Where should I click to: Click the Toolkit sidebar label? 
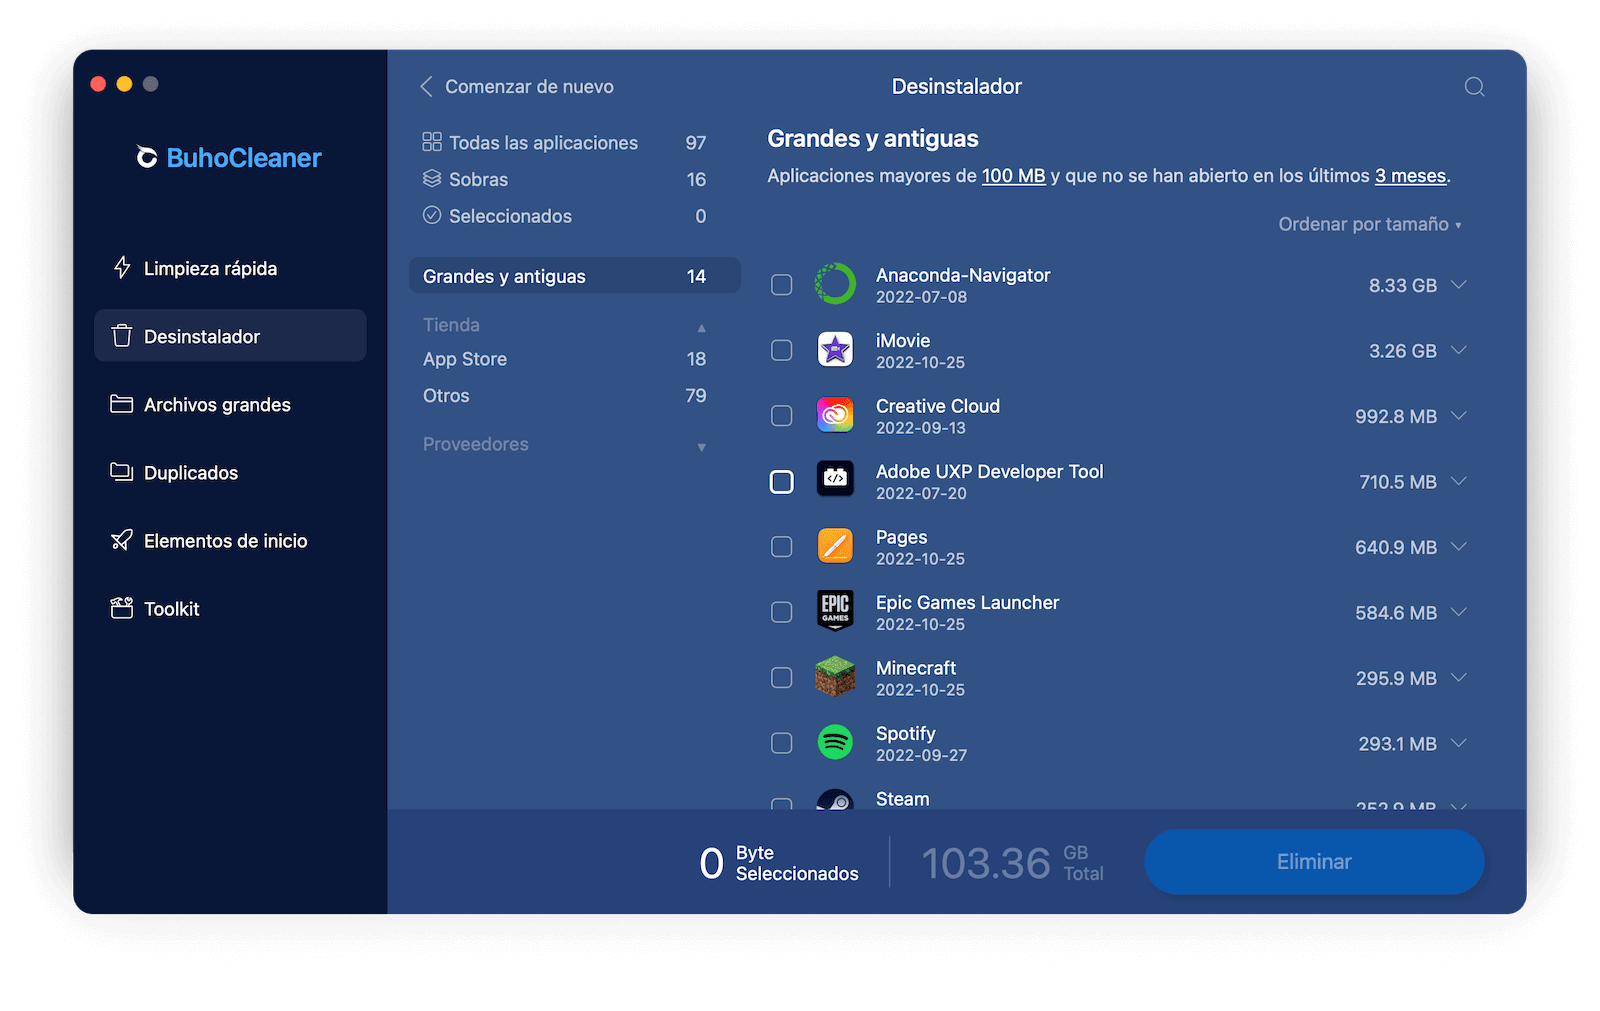(171, 609)
